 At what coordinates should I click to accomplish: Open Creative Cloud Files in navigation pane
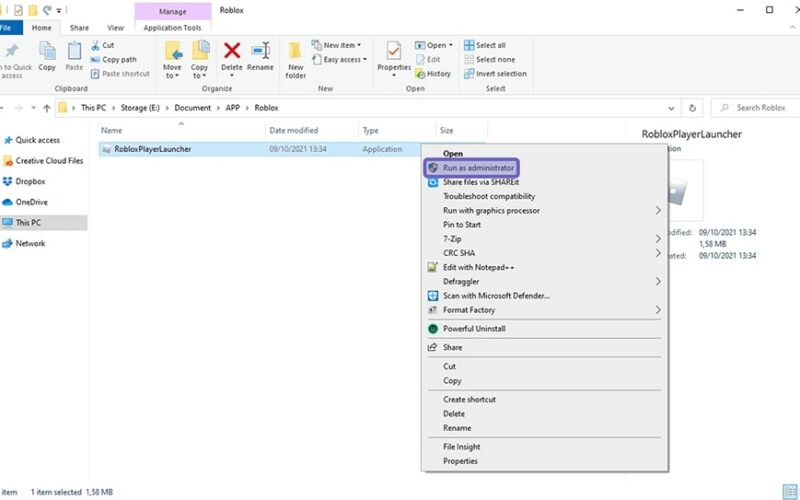point(43,161)
